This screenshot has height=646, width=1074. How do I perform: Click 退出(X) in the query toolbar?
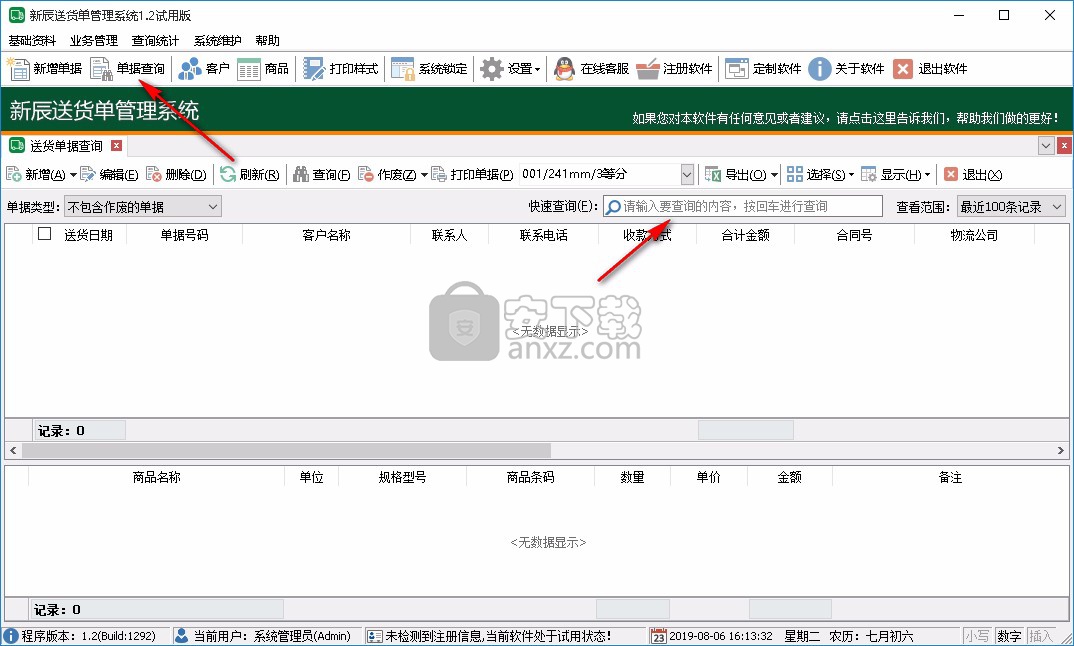973,175
